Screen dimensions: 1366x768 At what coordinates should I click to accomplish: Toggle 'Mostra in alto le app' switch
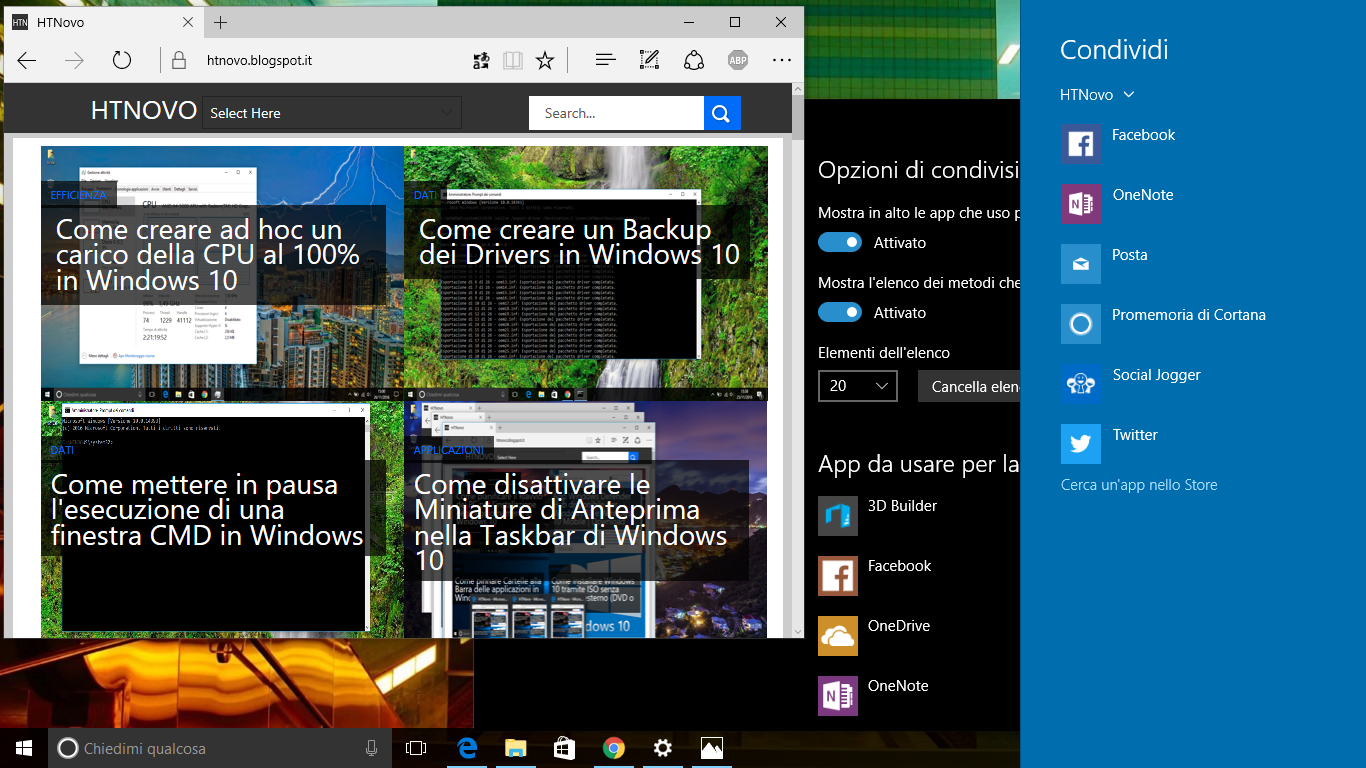(x=840, y=242)
